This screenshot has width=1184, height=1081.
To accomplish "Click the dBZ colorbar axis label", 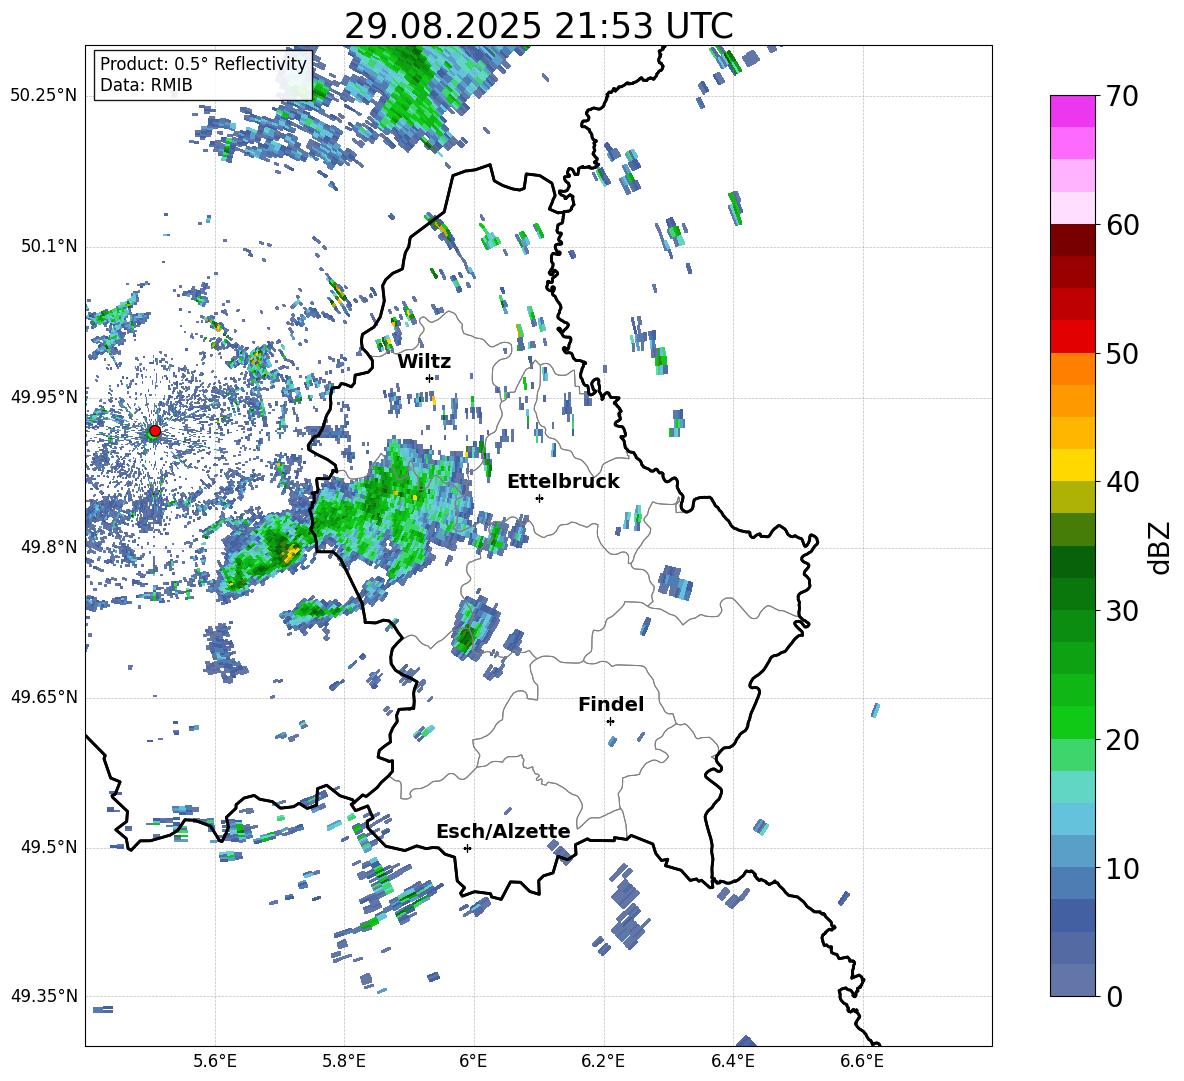I will coord(1161,547).
